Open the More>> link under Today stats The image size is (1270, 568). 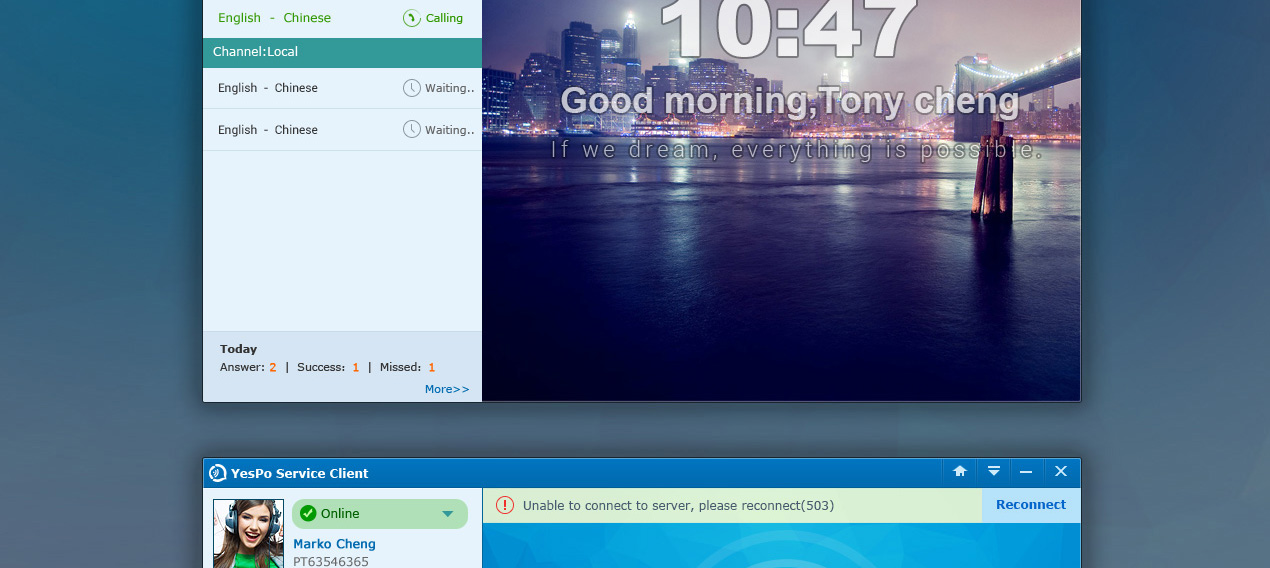point(447,389)
